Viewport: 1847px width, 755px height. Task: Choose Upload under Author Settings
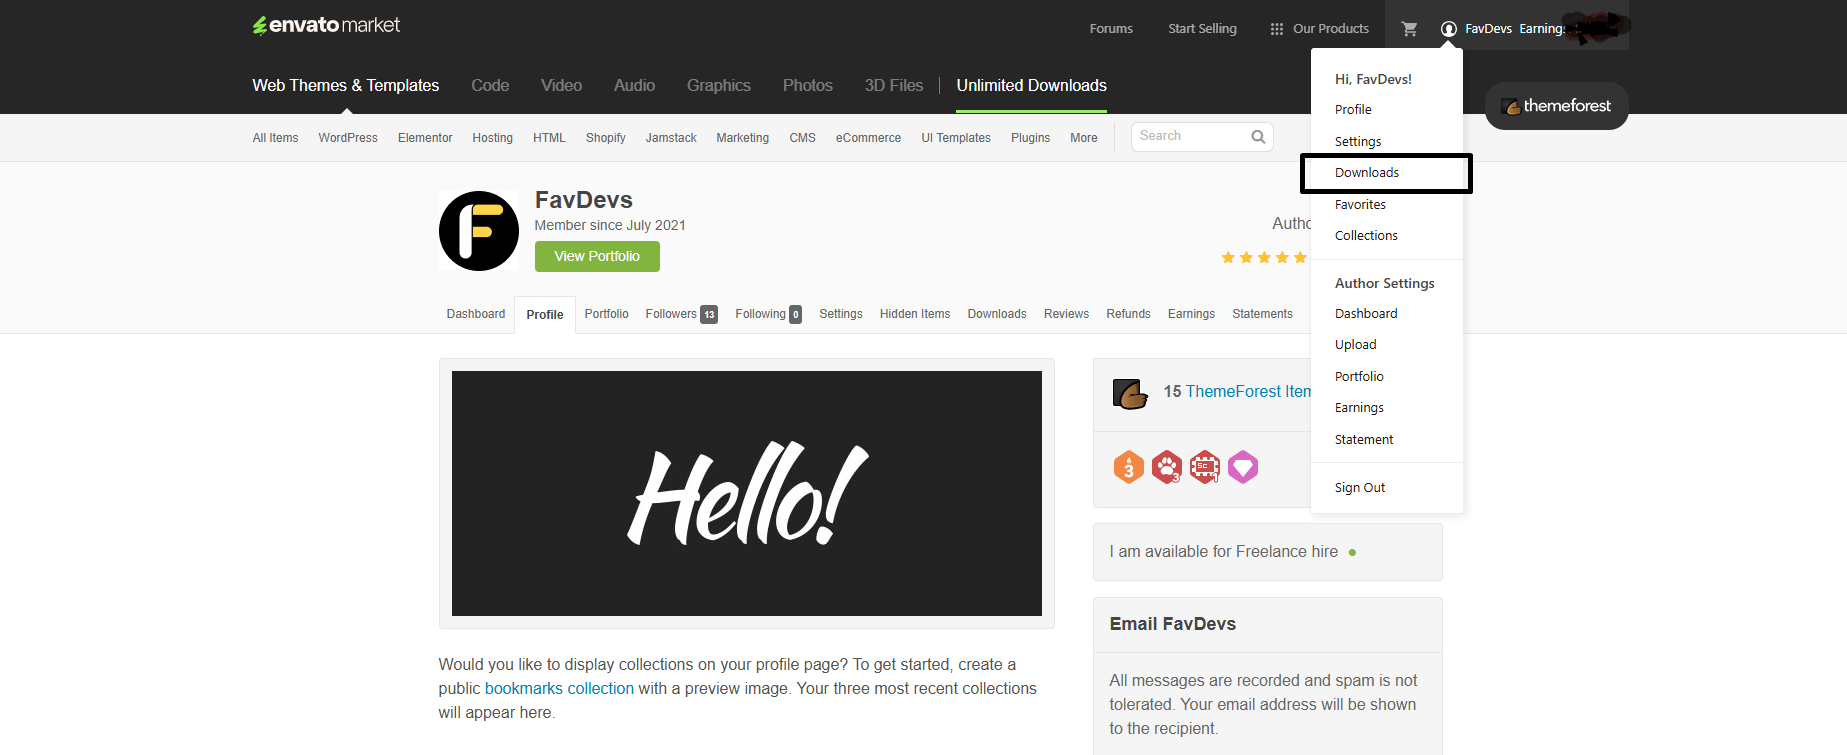pos(1355,345)
